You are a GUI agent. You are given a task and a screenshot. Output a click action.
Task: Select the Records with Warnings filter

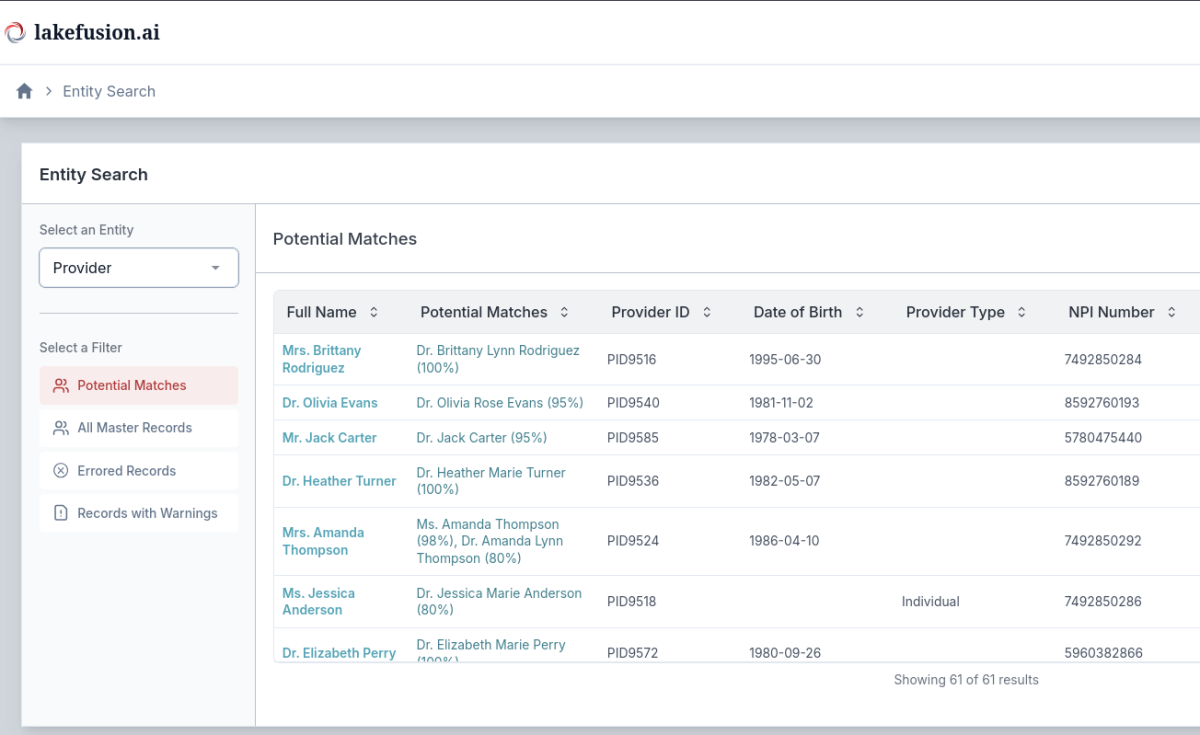[x=147, y=513]
